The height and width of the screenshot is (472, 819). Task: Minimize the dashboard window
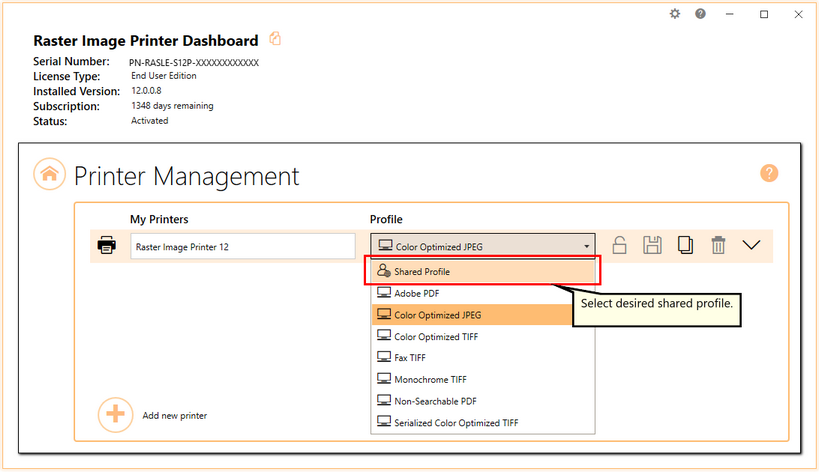[730, 14]
